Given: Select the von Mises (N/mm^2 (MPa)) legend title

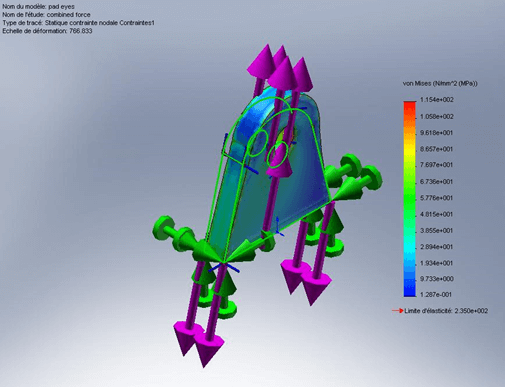Looking at the screenshot, I should coord(440,83).
